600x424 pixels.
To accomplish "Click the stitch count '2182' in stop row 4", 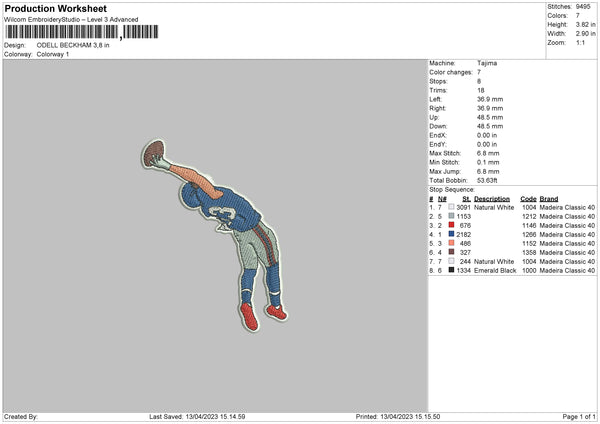I will pyautogui.click(x=463, y=234).
